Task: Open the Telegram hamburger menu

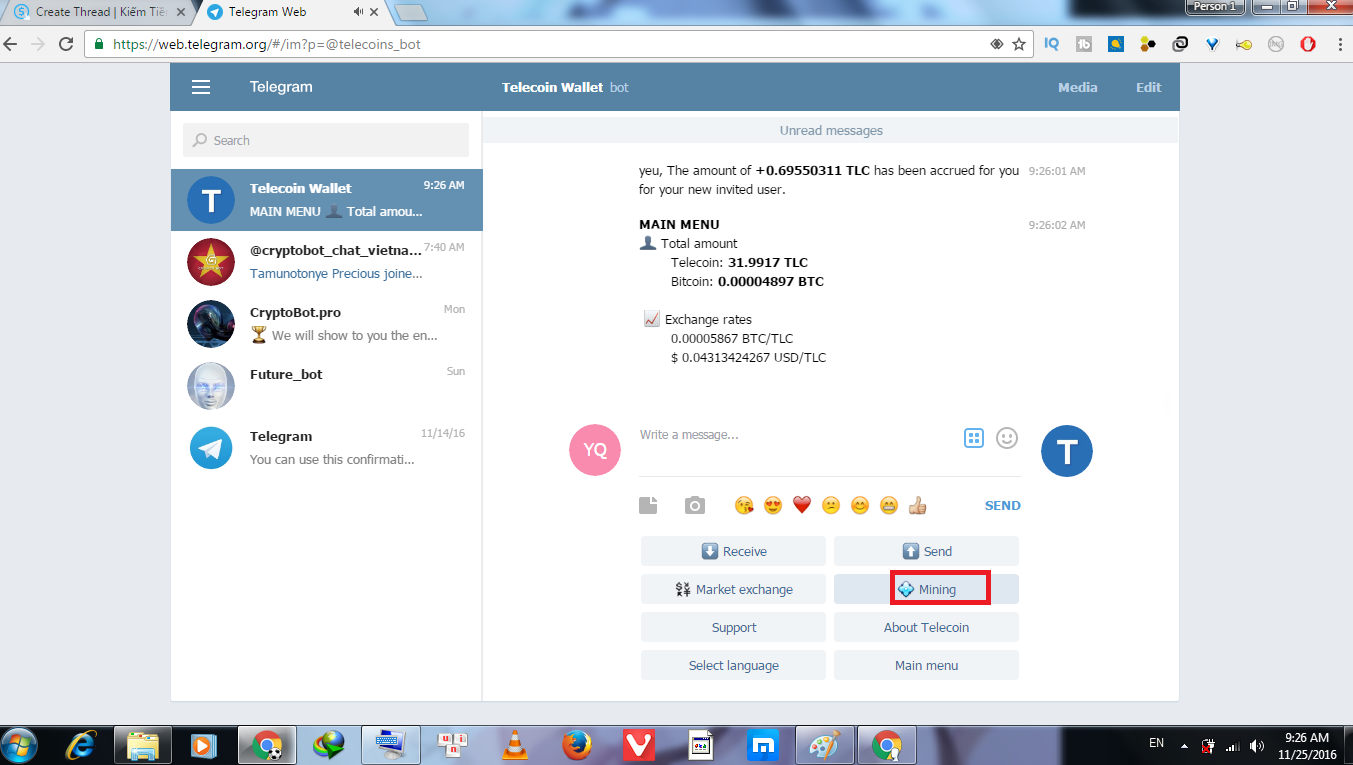Action: coord(201,87)
